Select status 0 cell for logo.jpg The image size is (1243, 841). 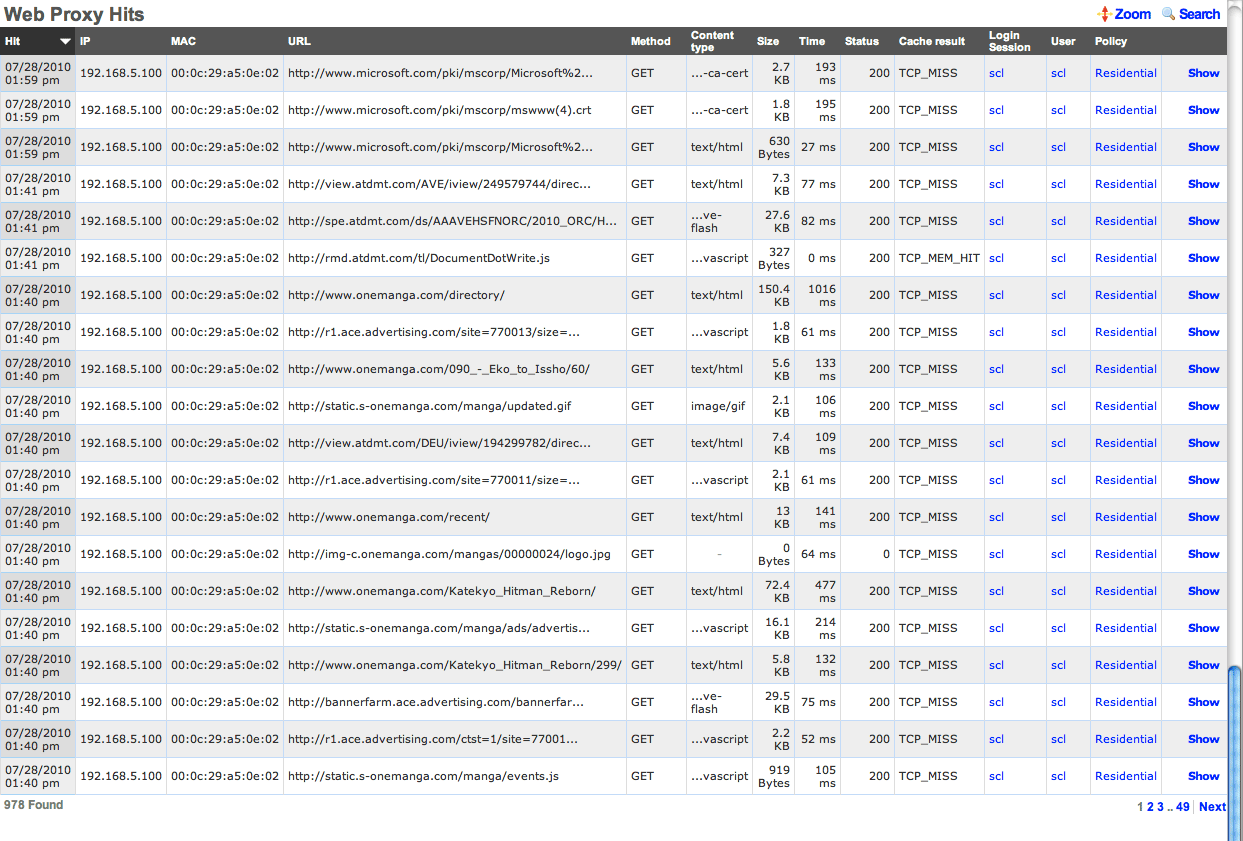pyautogui.click(x=885, y=554)
